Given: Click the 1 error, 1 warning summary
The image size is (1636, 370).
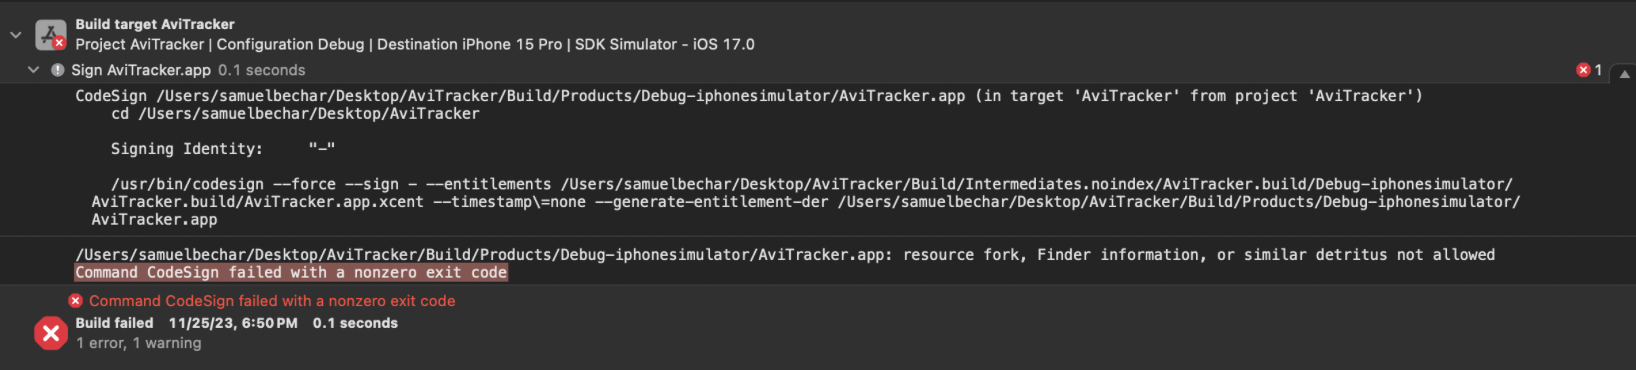Looking at the screenshot, I should point(139,343).
